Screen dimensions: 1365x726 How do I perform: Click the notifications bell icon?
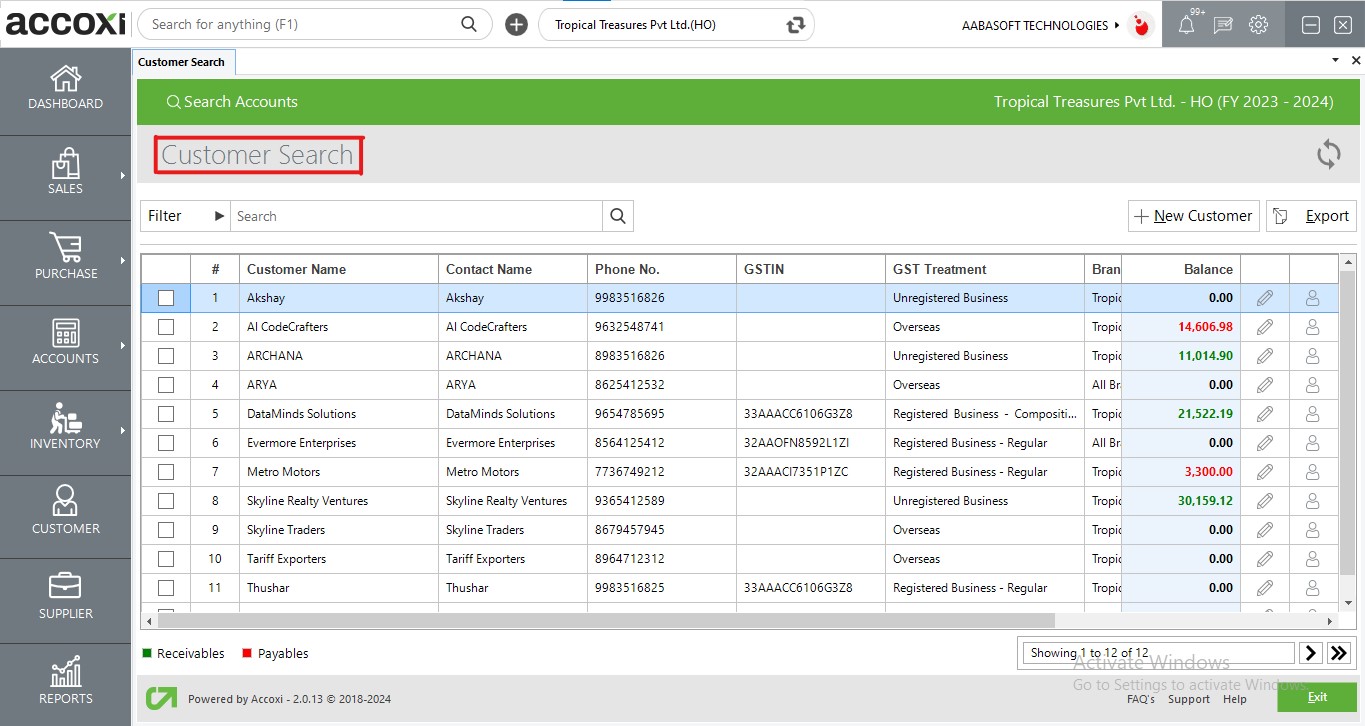point(1186,25)
